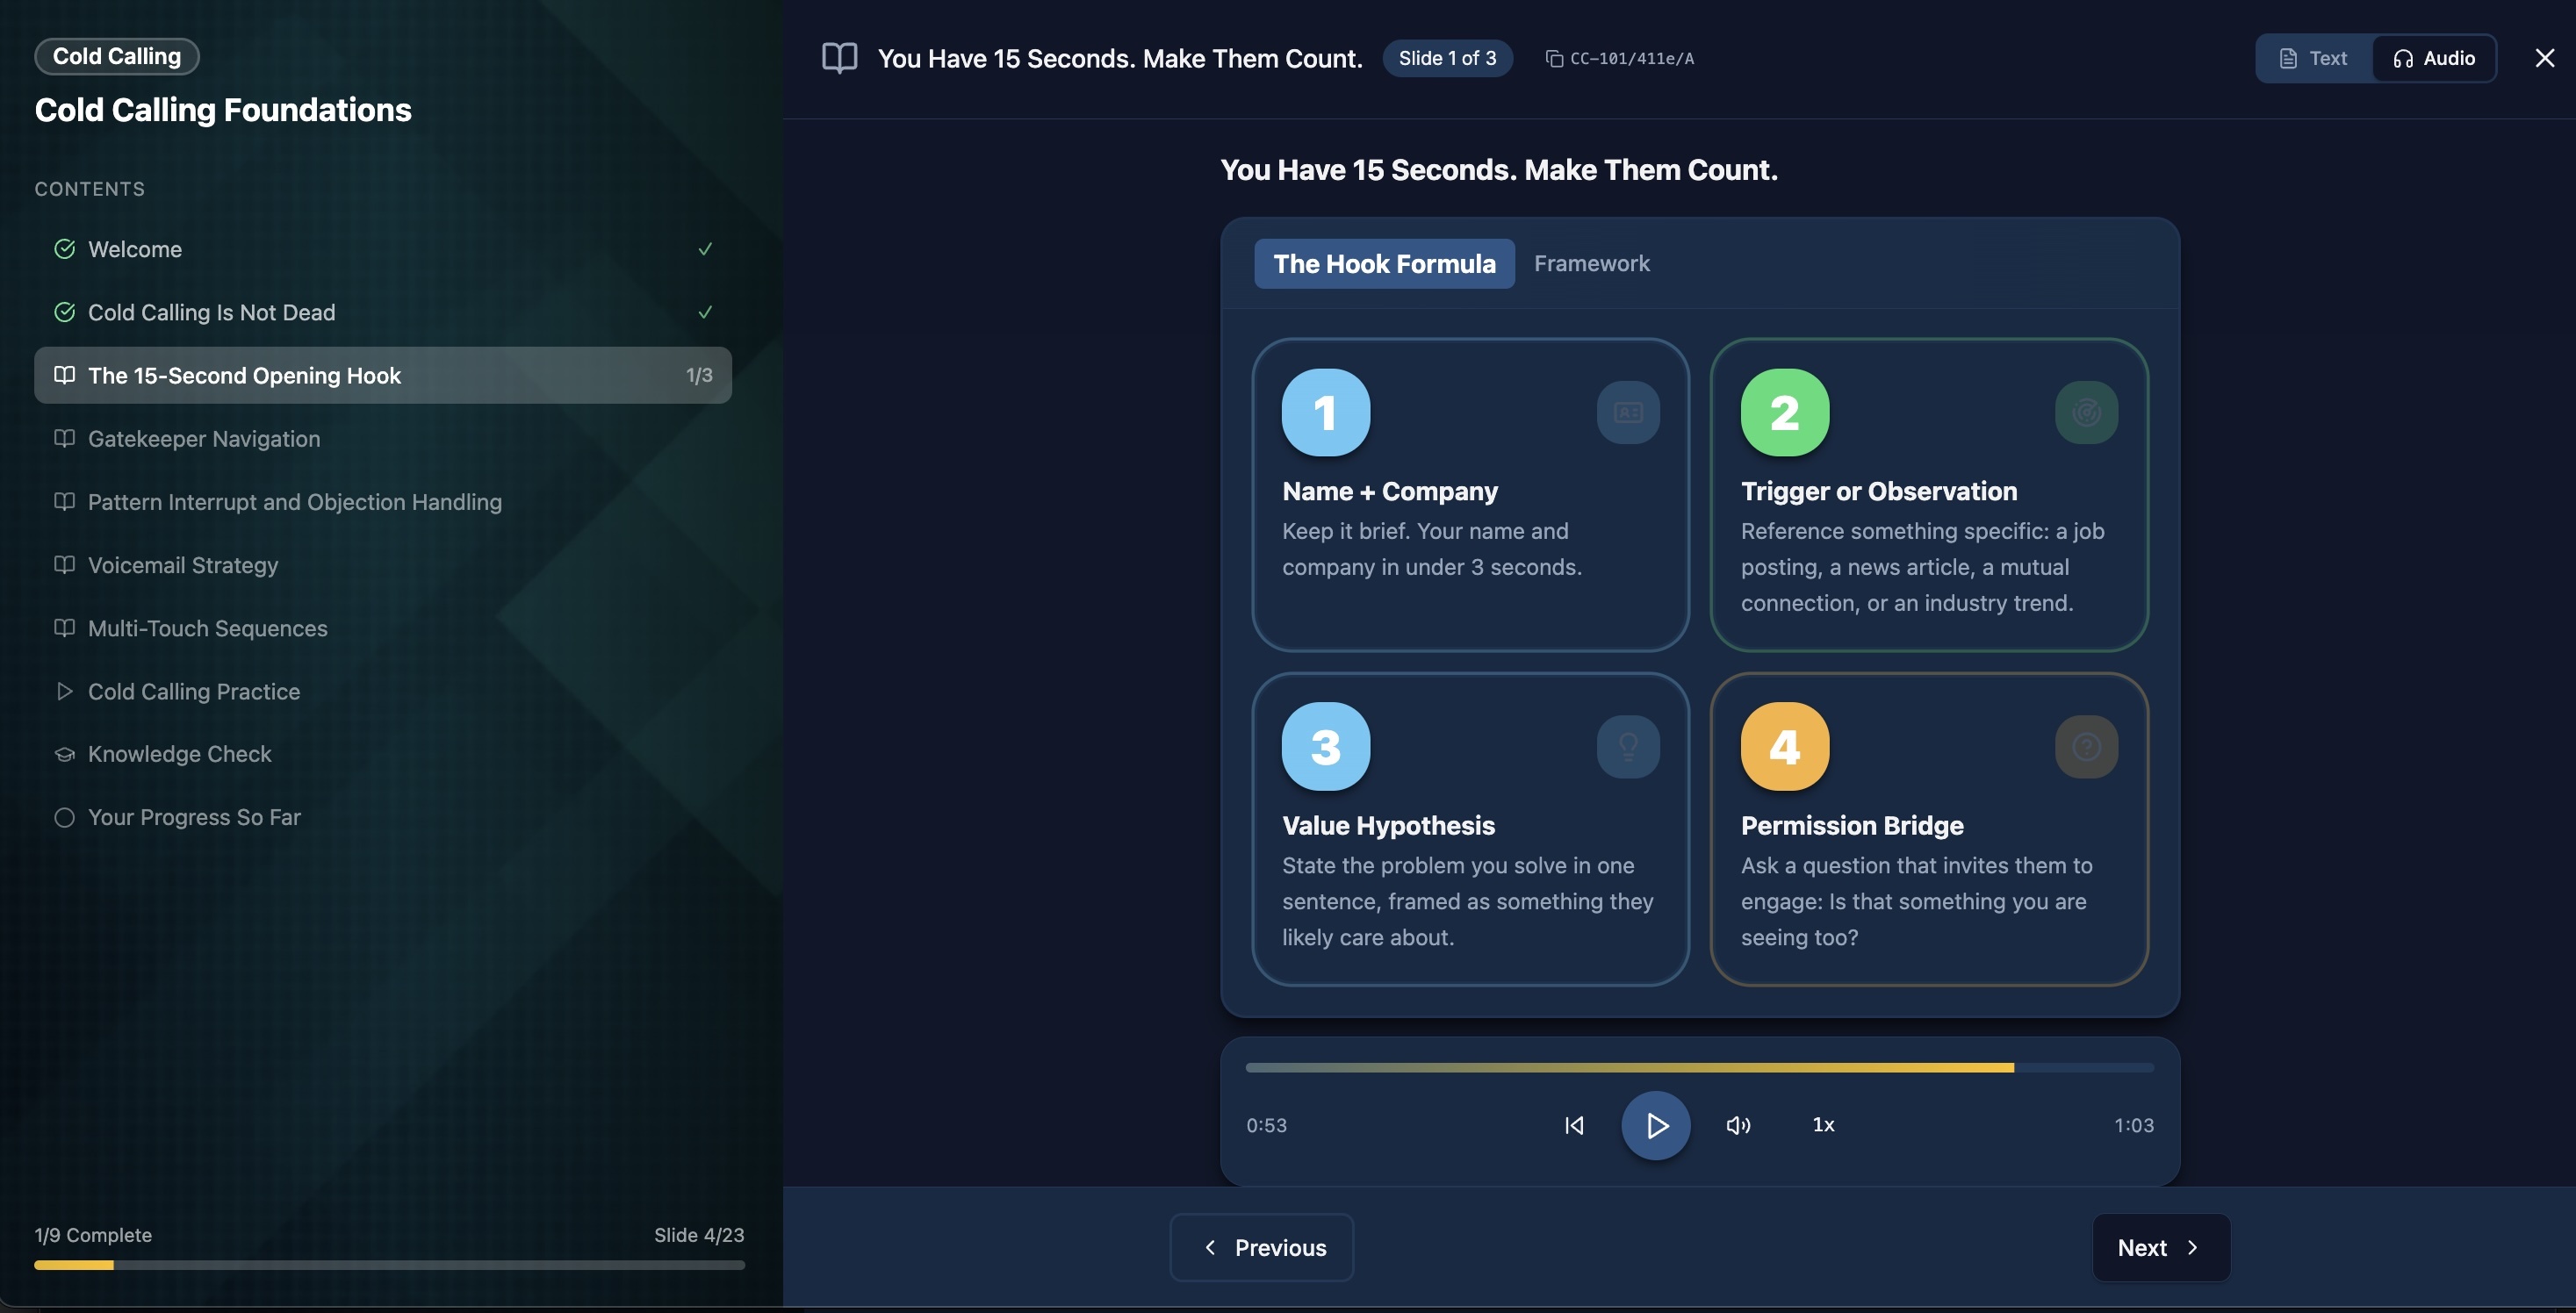This screenshot has width=2576, height=1313.
Task: Click the Permission Bridge card heading
Action: pyautogui.click(x=1852, y=825)
